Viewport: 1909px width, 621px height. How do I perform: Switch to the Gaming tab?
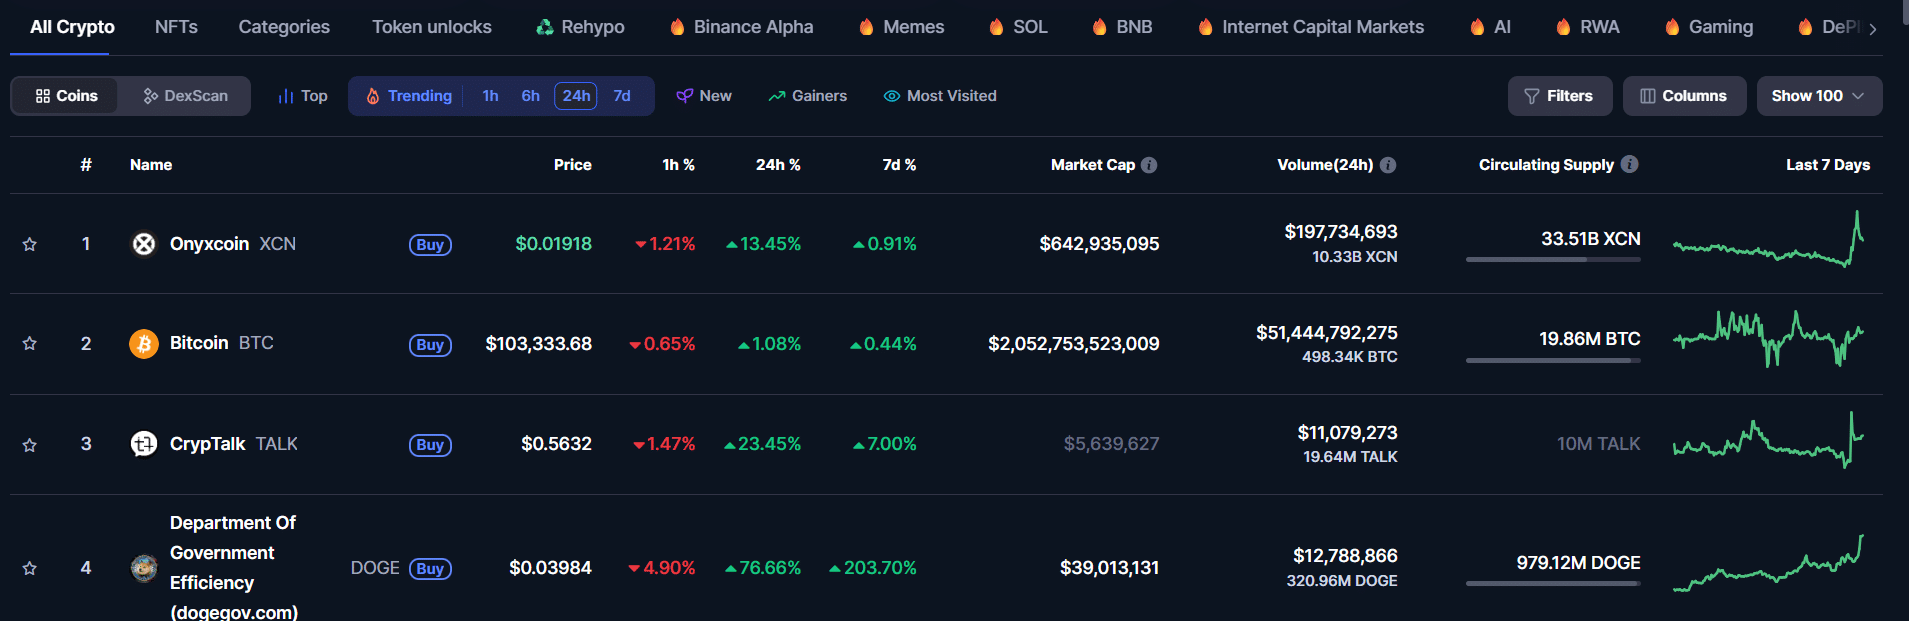click(1709, 27)
